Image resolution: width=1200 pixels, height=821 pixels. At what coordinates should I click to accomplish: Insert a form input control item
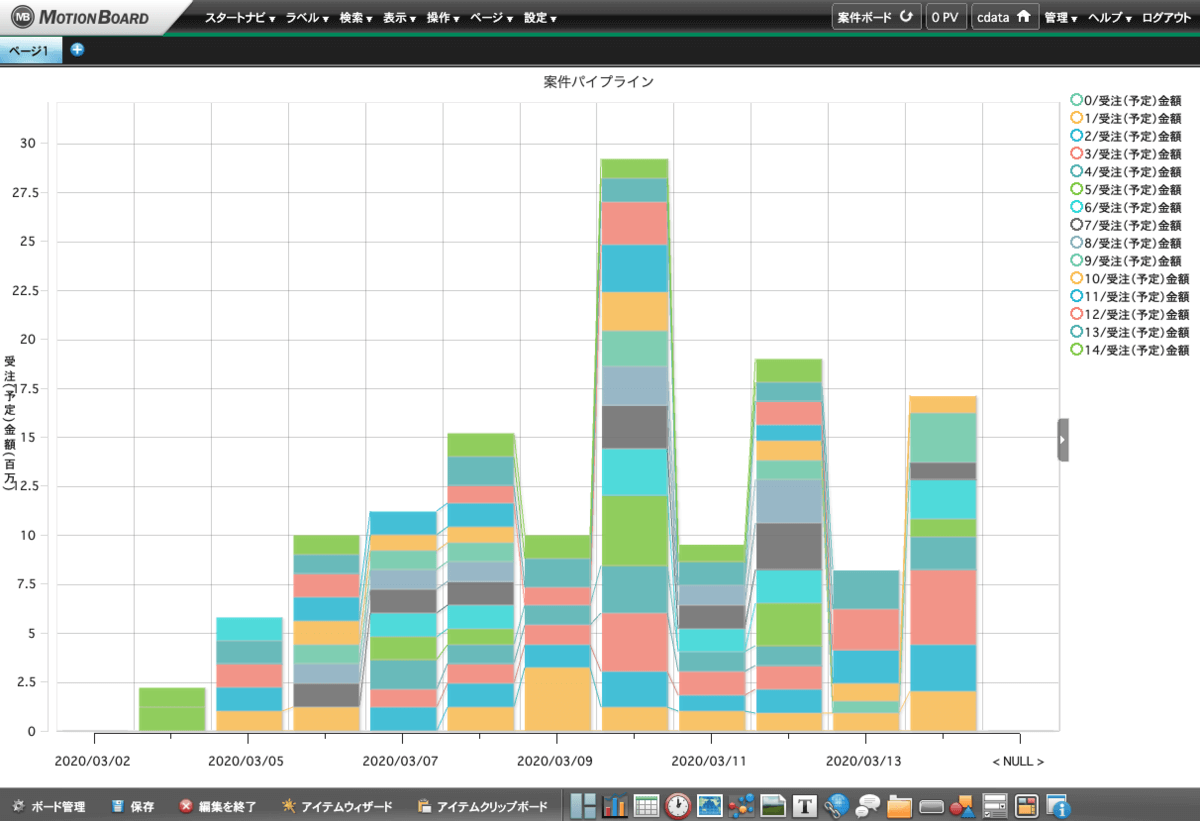995,805
